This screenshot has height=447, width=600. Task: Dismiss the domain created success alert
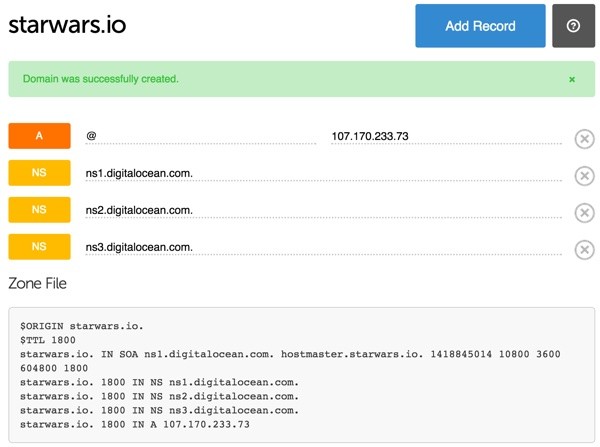point(572,79)
